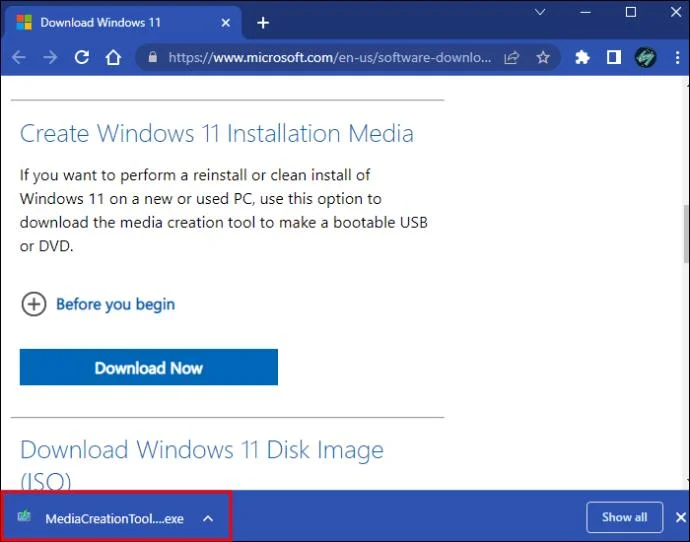The height and width of the screenshot is (542, 690).
Task: Go back to the previous page
Action: (x=19, y=57)
